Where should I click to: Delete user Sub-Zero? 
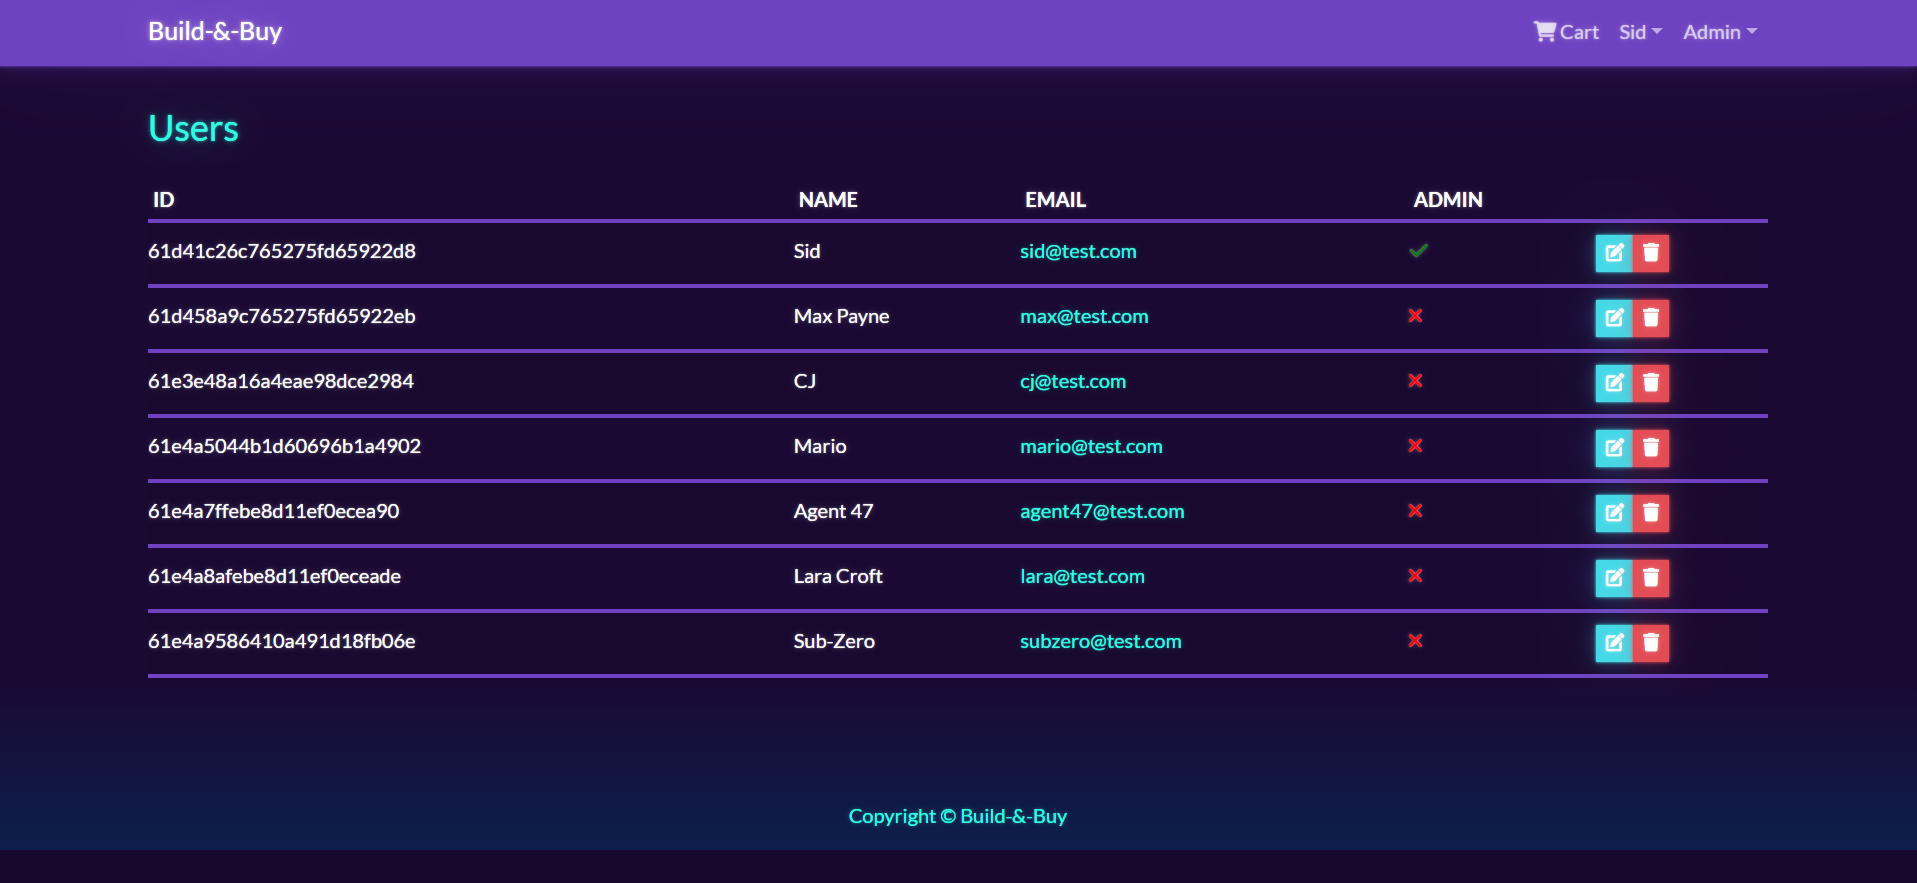[1651, 643]
